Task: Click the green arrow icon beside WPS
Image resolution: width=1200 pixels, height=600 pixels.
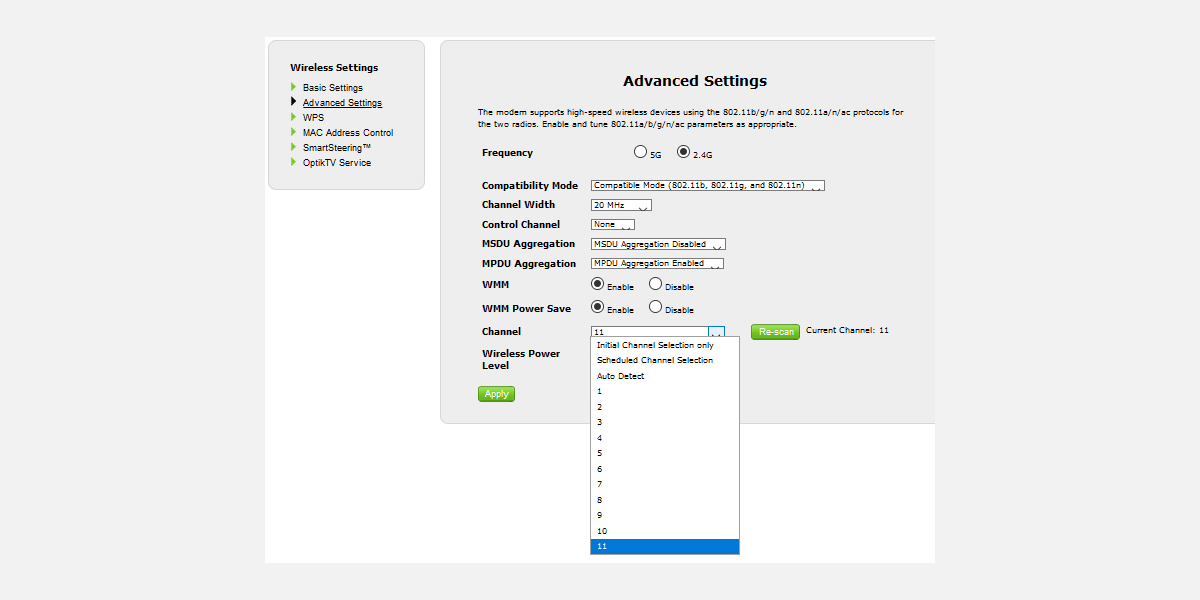Action: [293, 117]
